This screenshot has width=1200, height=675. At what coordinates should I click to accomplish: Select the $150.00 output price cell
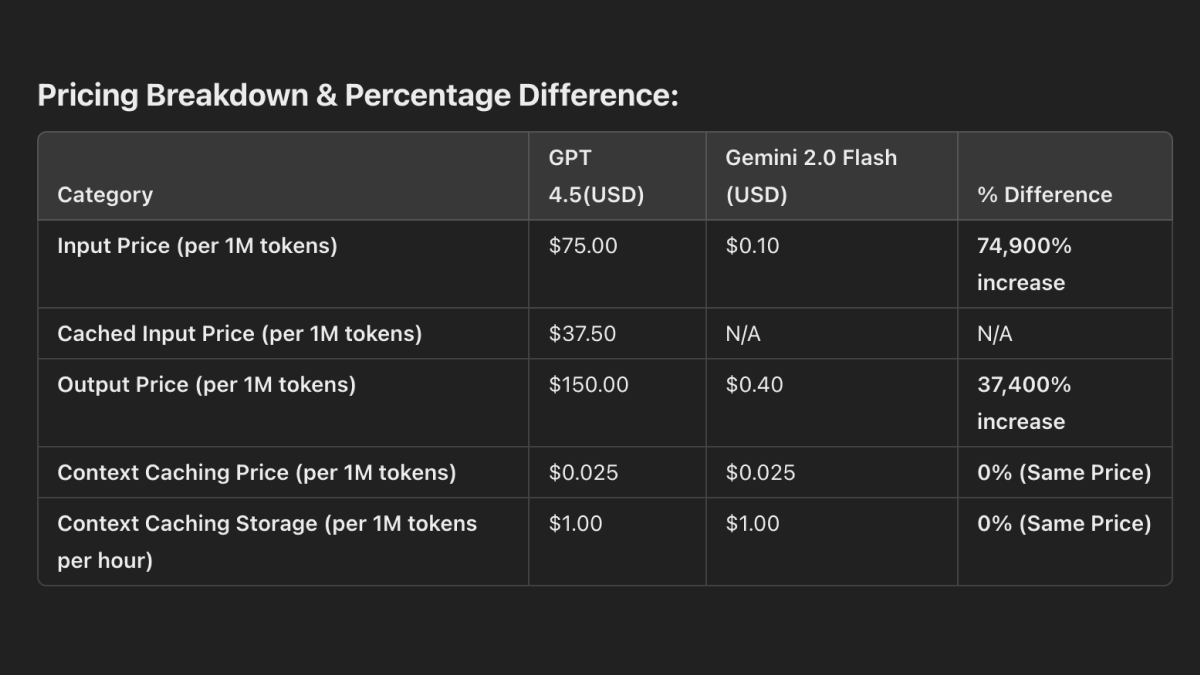click(588, 385)
